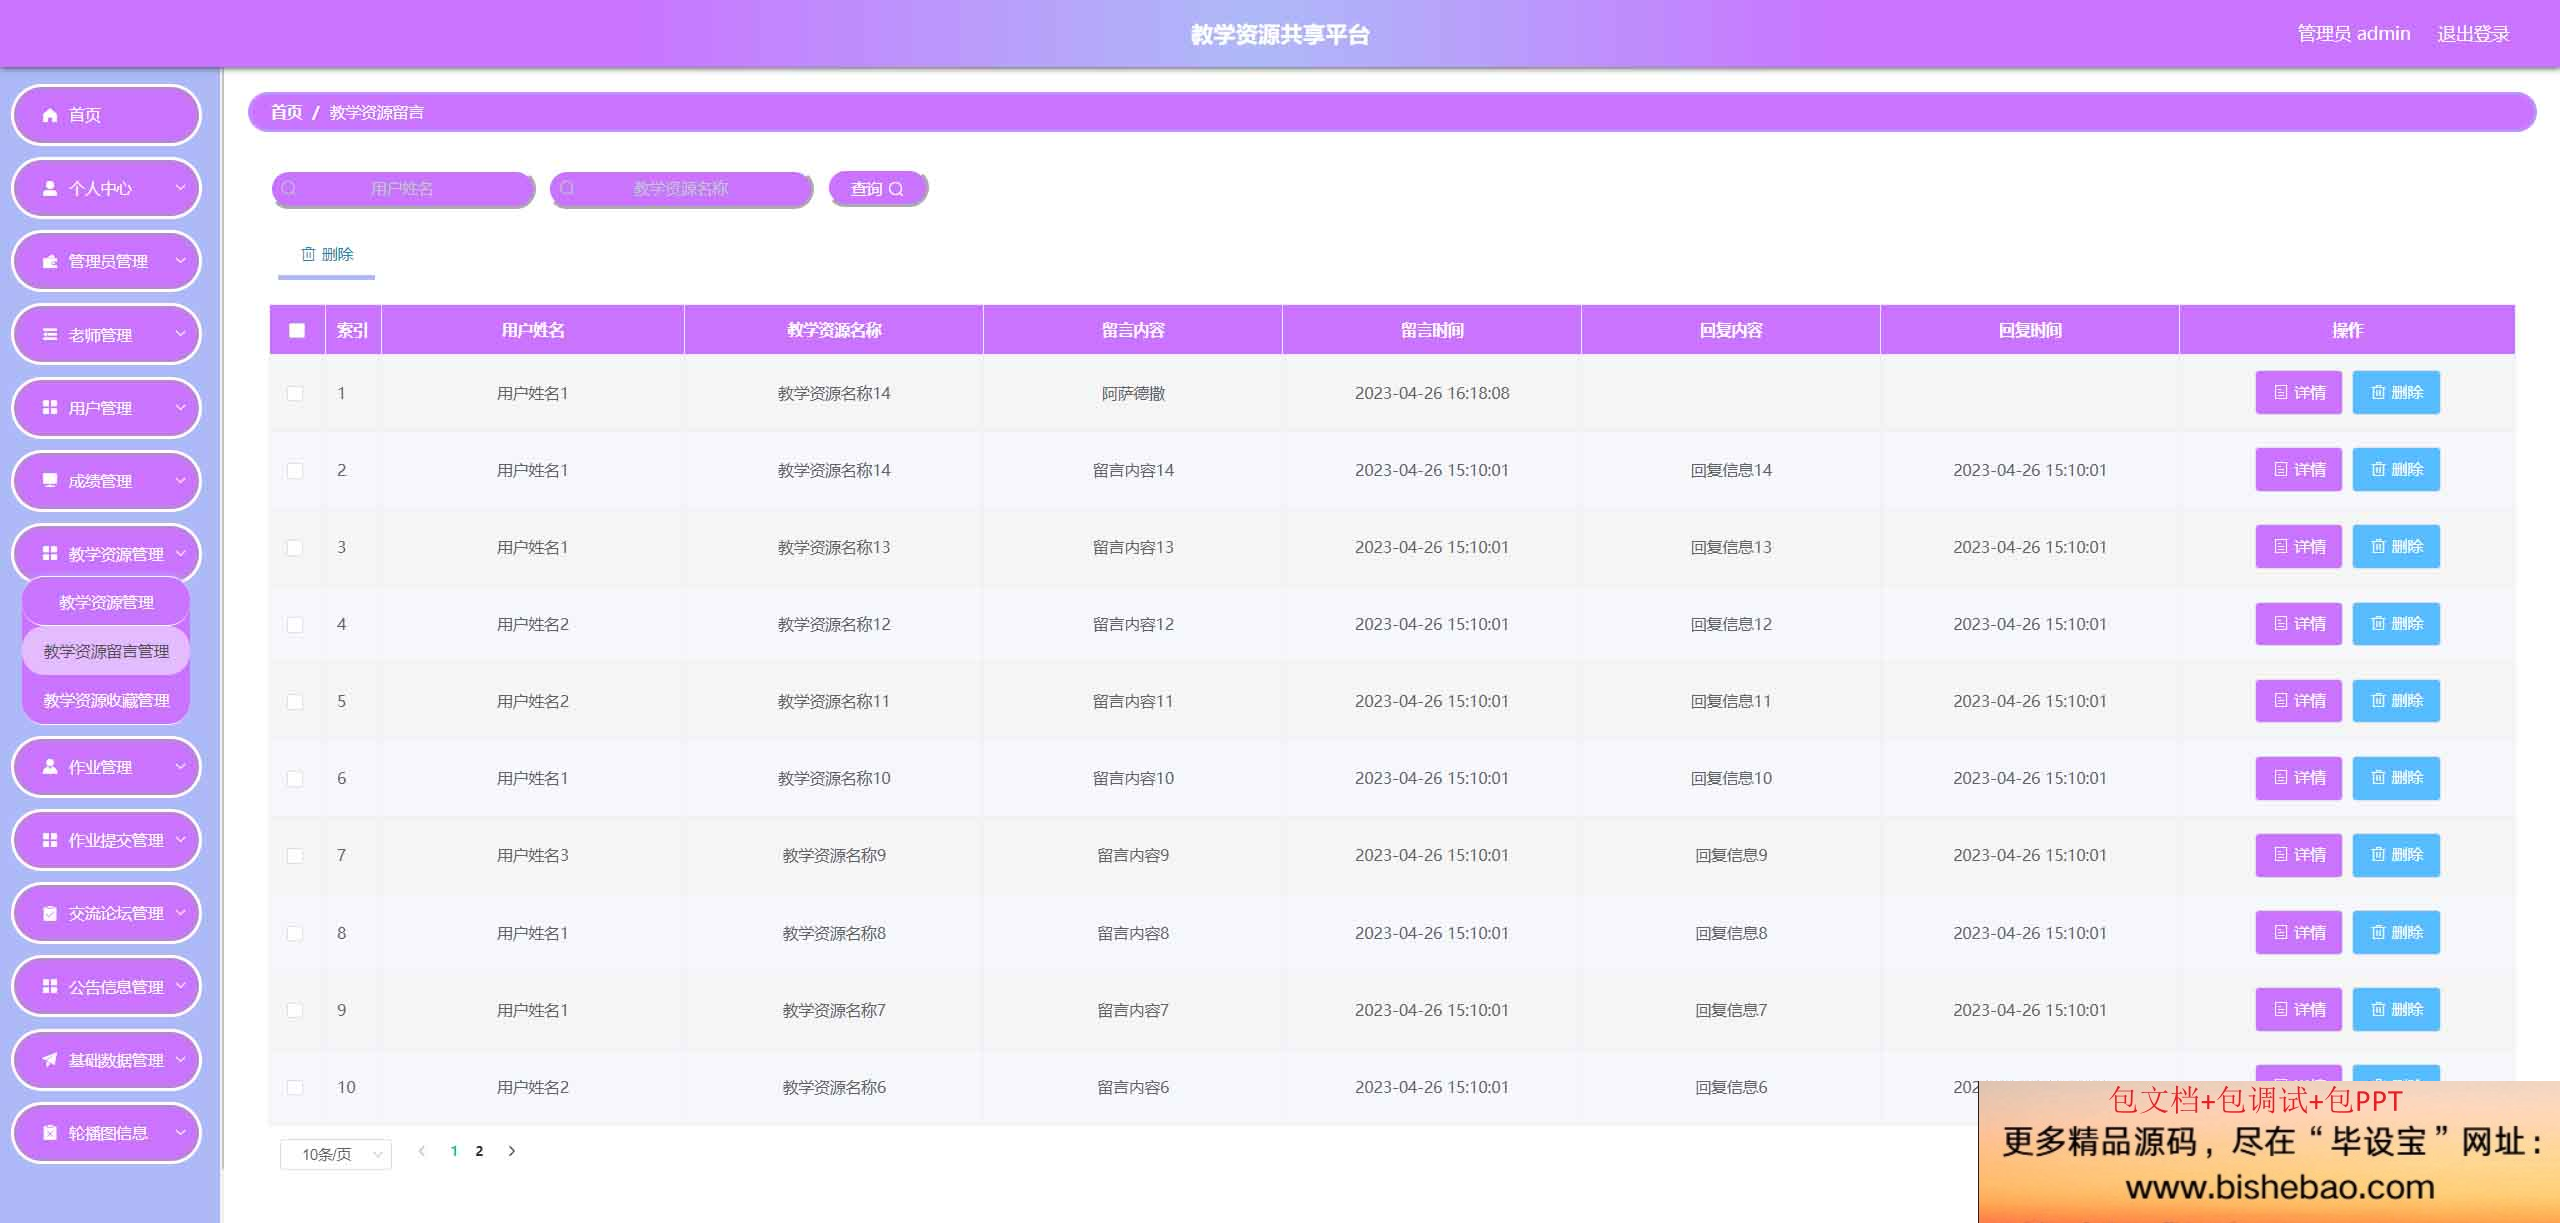Image resolution: width=2560 pixels, height=1223 pixels.
Task: Click the grid icon beside 用户管理
Action: (x=49, y=408)
